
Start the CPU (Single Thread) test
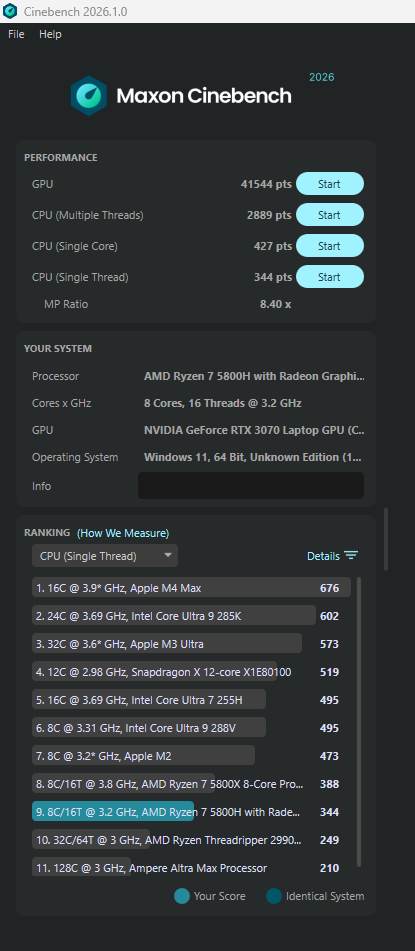coord(329,277)
